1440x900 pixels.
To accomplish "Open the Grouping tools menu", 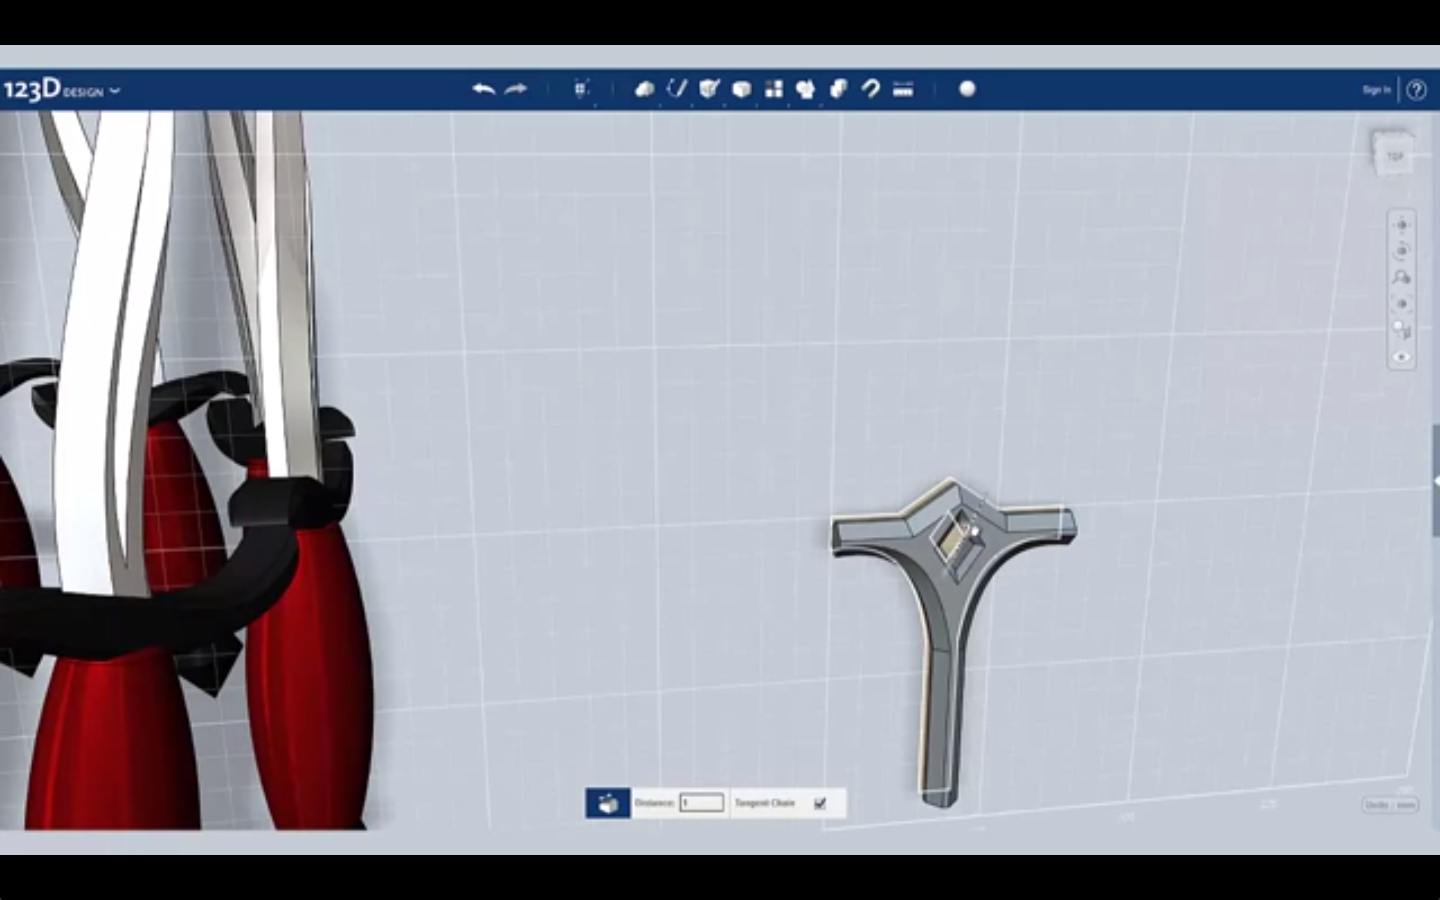I will (x=806, y=89).
